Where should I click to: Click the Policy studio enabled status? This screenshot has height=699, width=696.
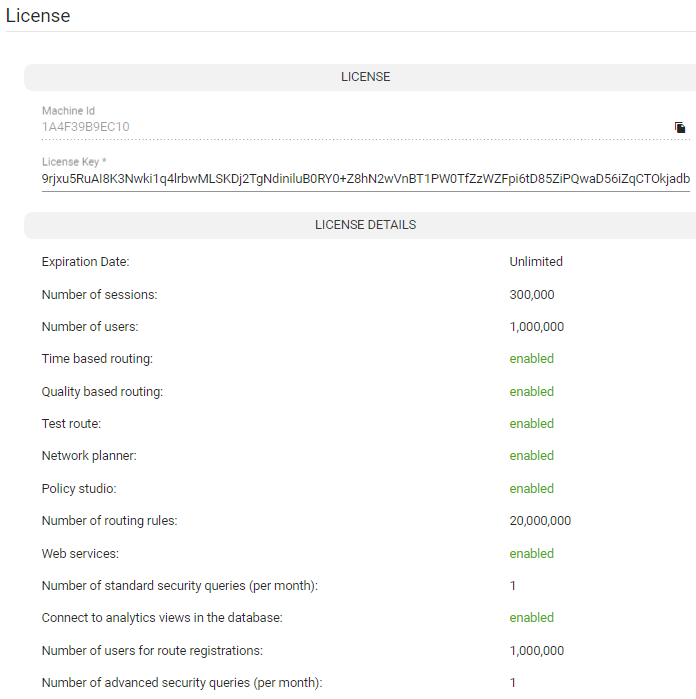(x=531, y=489)
